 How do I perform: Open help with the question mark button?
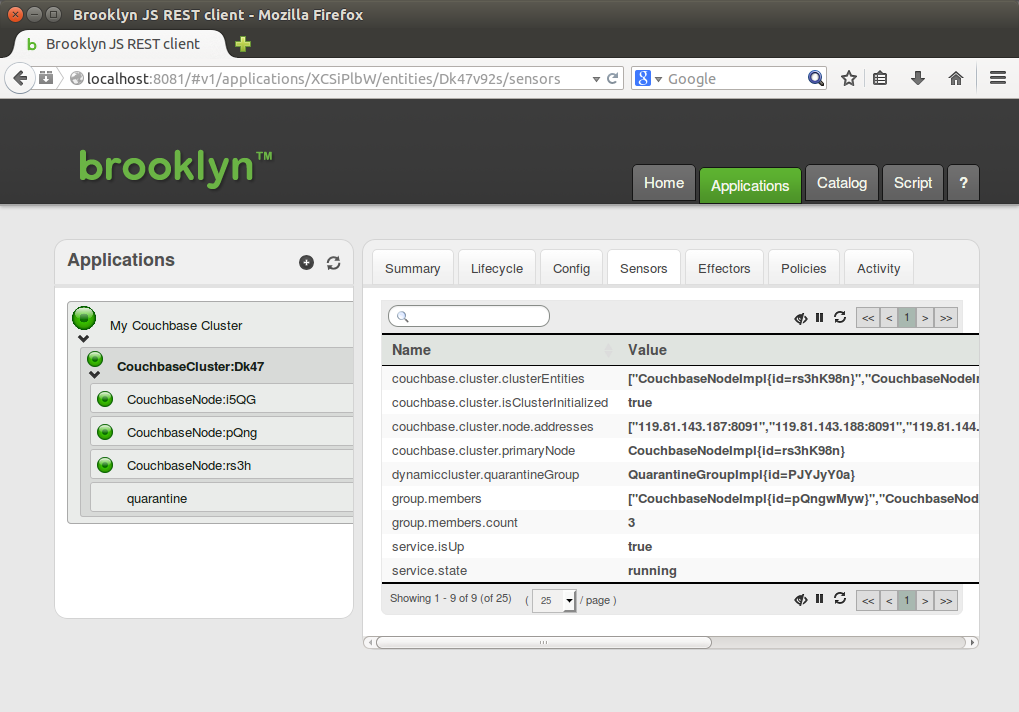963,183
